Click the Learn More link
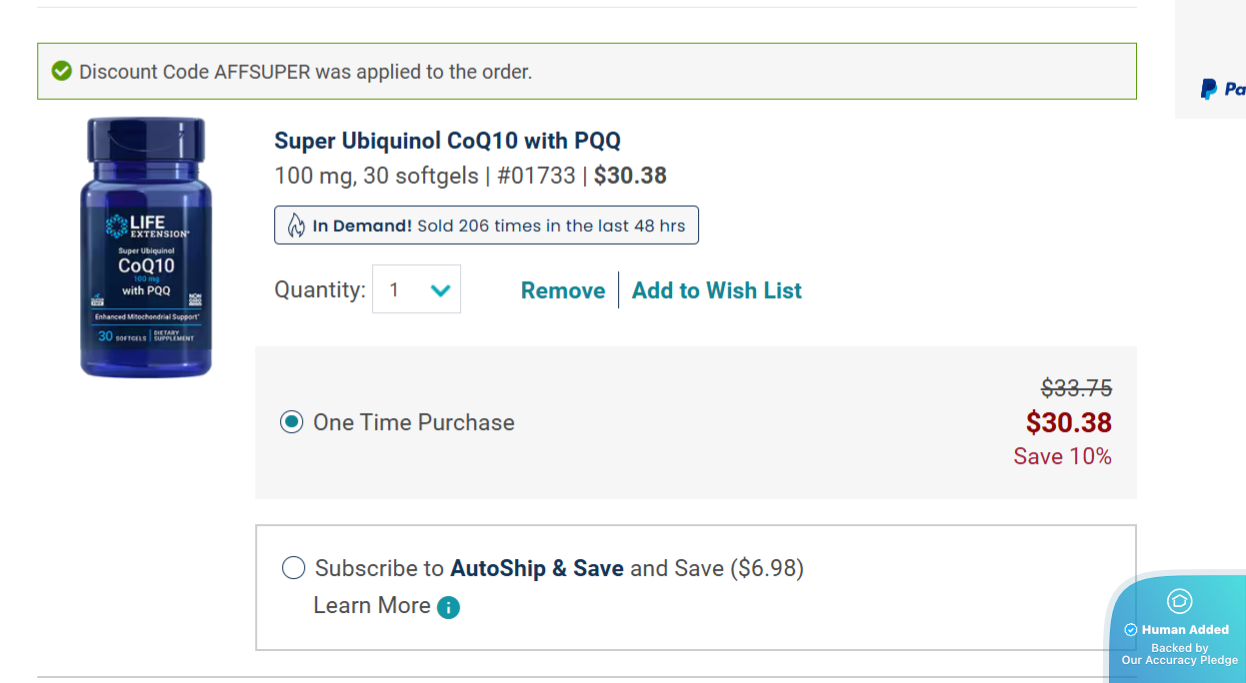This screenshot has width=1246, height=683. pos(372,605)
